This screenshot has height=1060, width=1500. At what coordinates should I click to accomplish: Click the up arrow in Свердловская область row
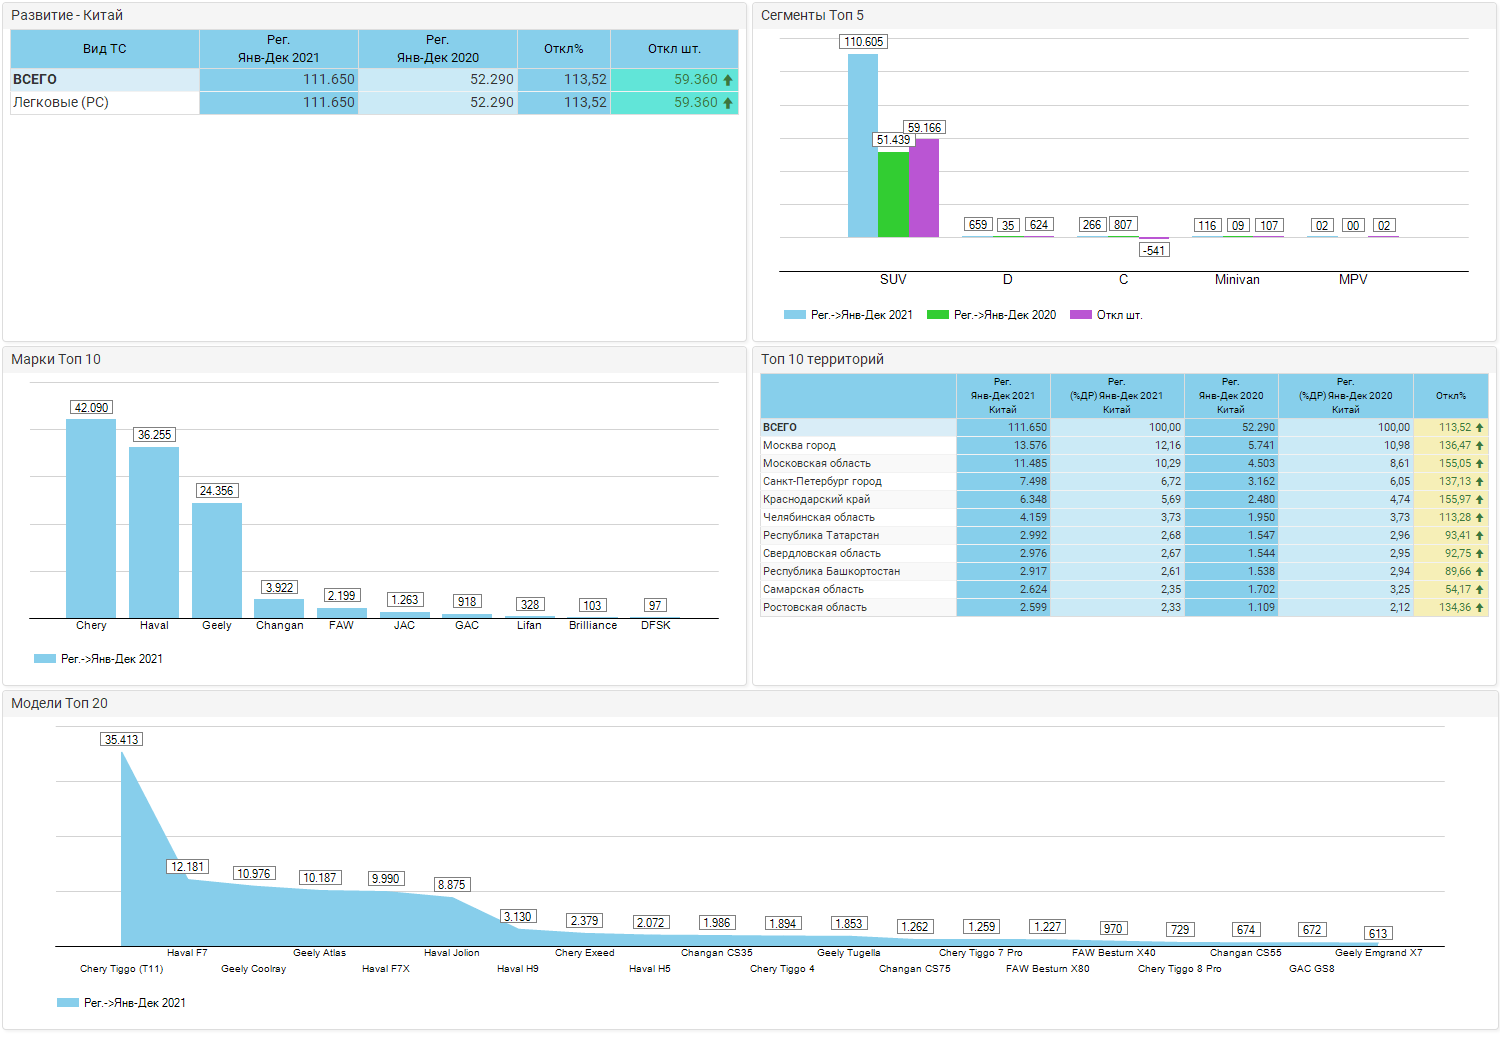[x=1480, y=554]
